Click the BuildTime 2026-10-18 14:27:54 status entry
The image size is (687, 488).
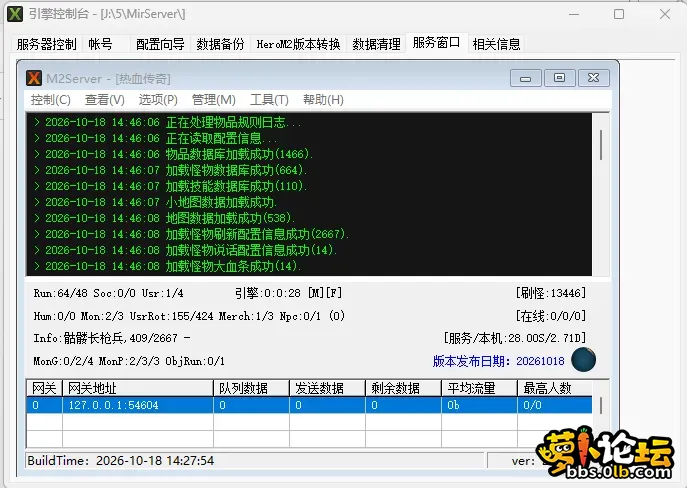coord(120,460)
